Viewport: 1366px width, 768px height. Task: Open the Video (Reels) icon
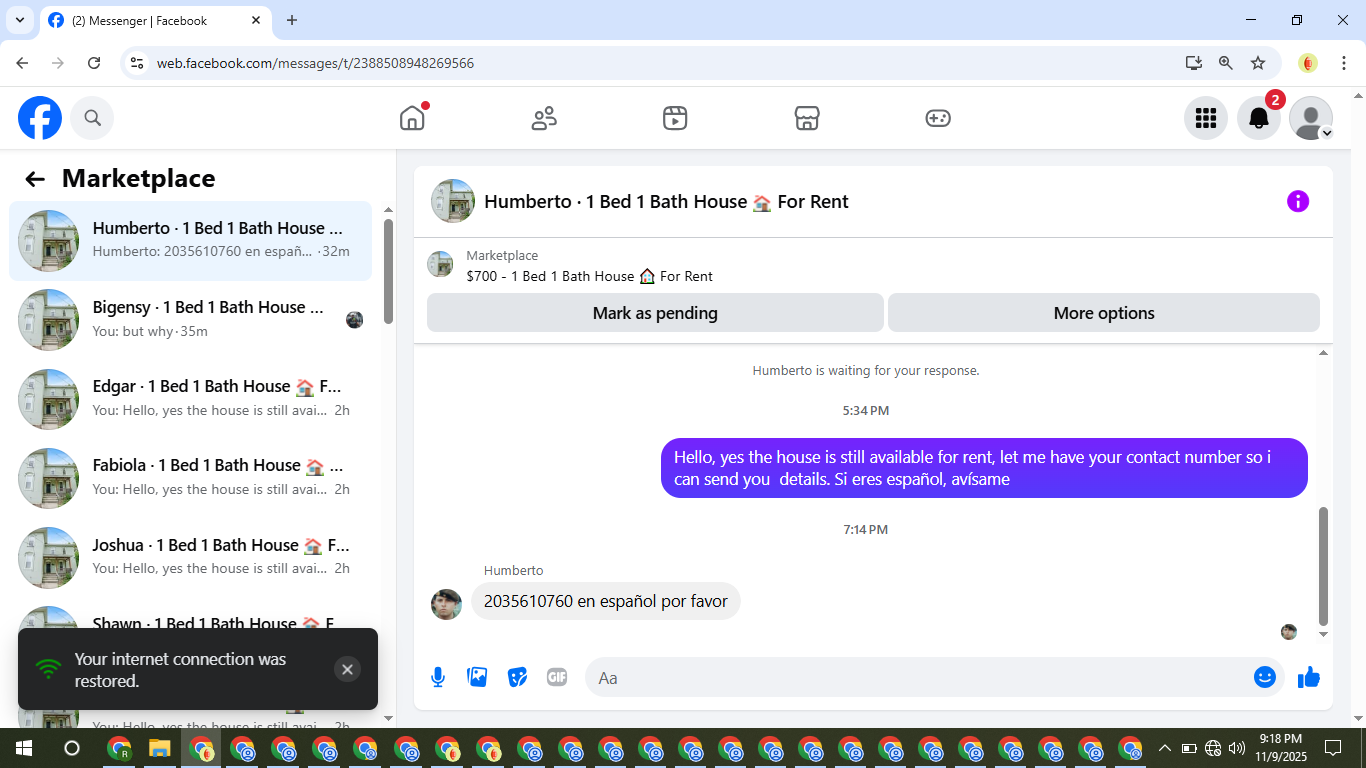tap(675, 118)
